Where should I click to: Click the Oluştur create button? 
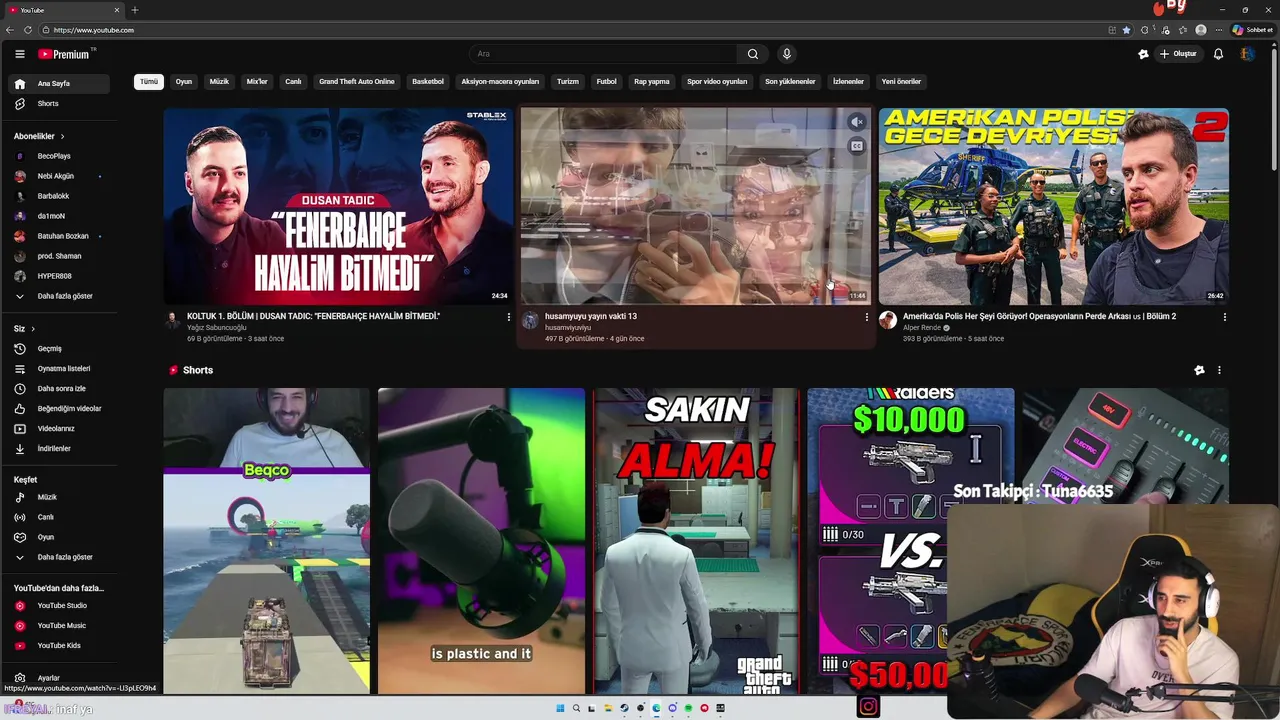(1178, 54)
